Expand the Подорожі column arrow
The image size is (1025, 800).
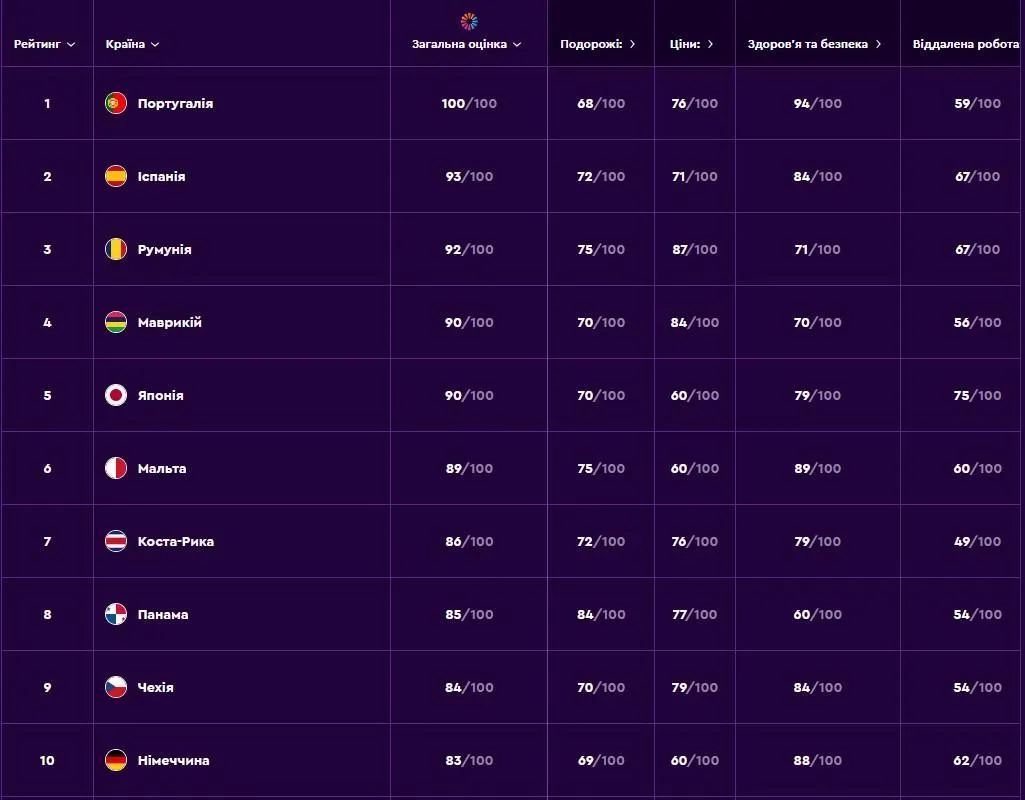(632, 44)
